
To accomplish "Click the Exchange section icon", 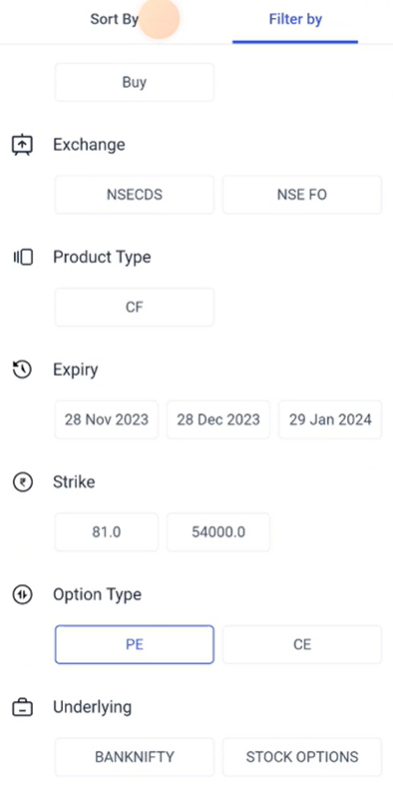I will [22, 145].
